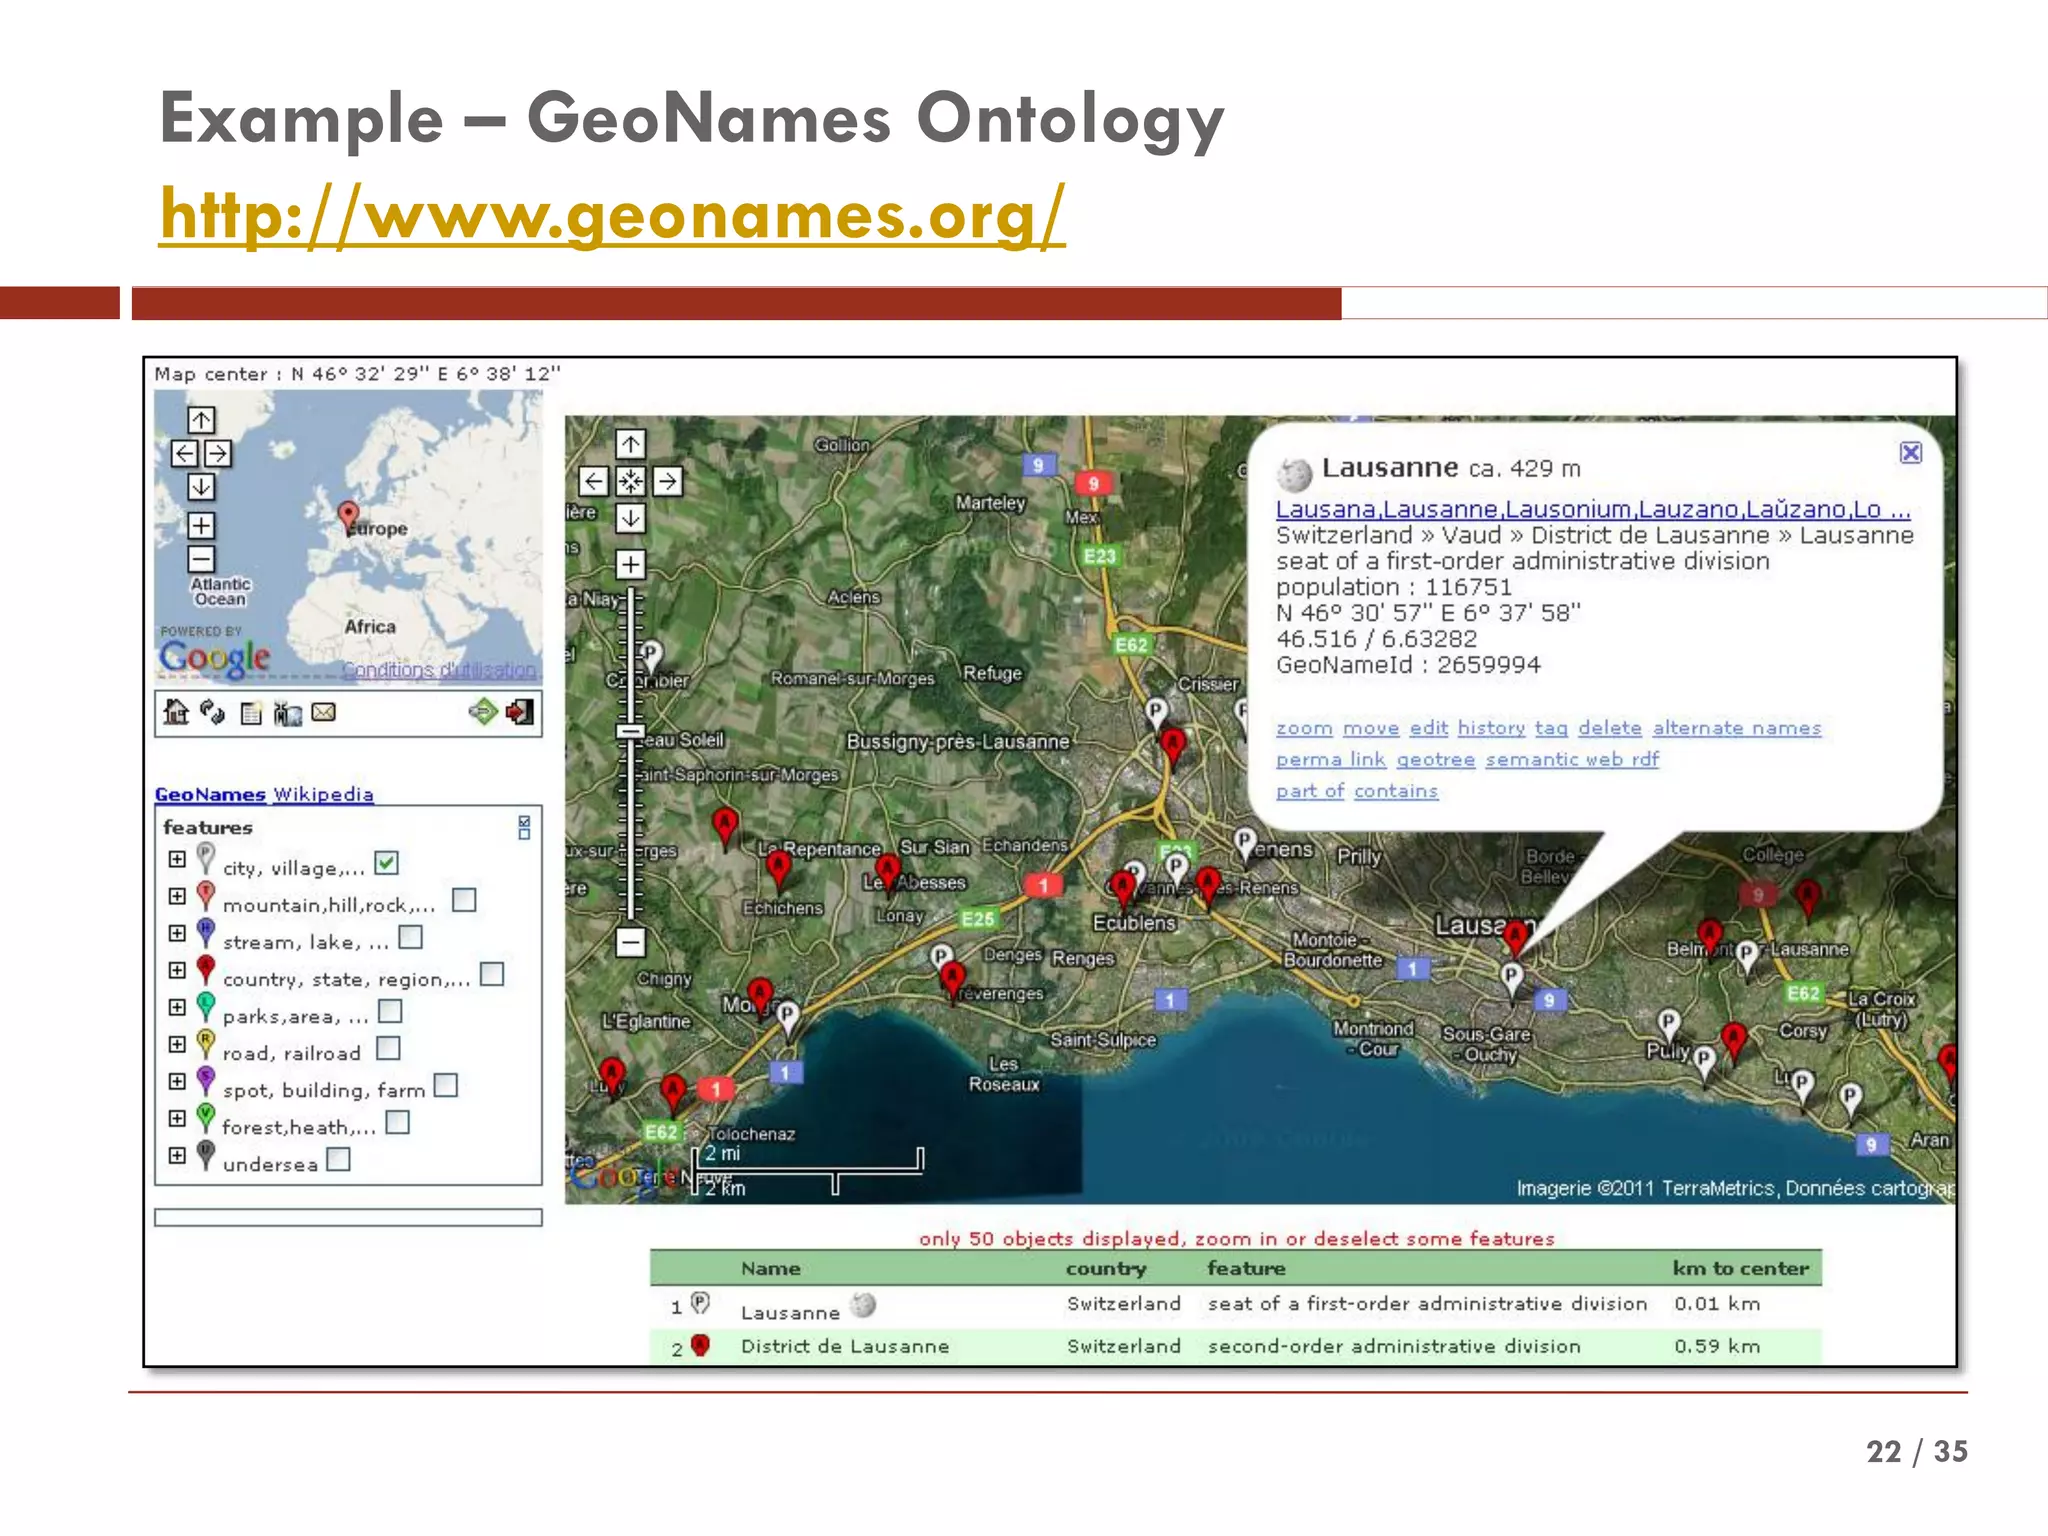The width and height of the screenshot is (2048, 1536).
Task: Pan the overview map right
Action: 218,454
